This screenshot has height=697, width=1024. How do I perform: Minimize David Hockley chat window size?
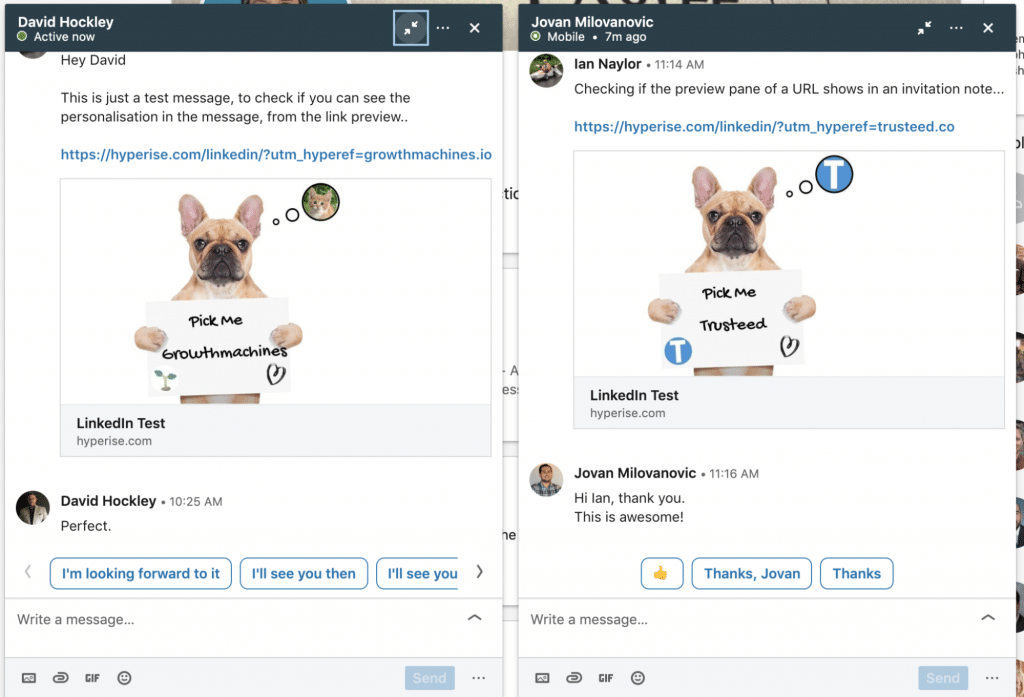point(411,28)
